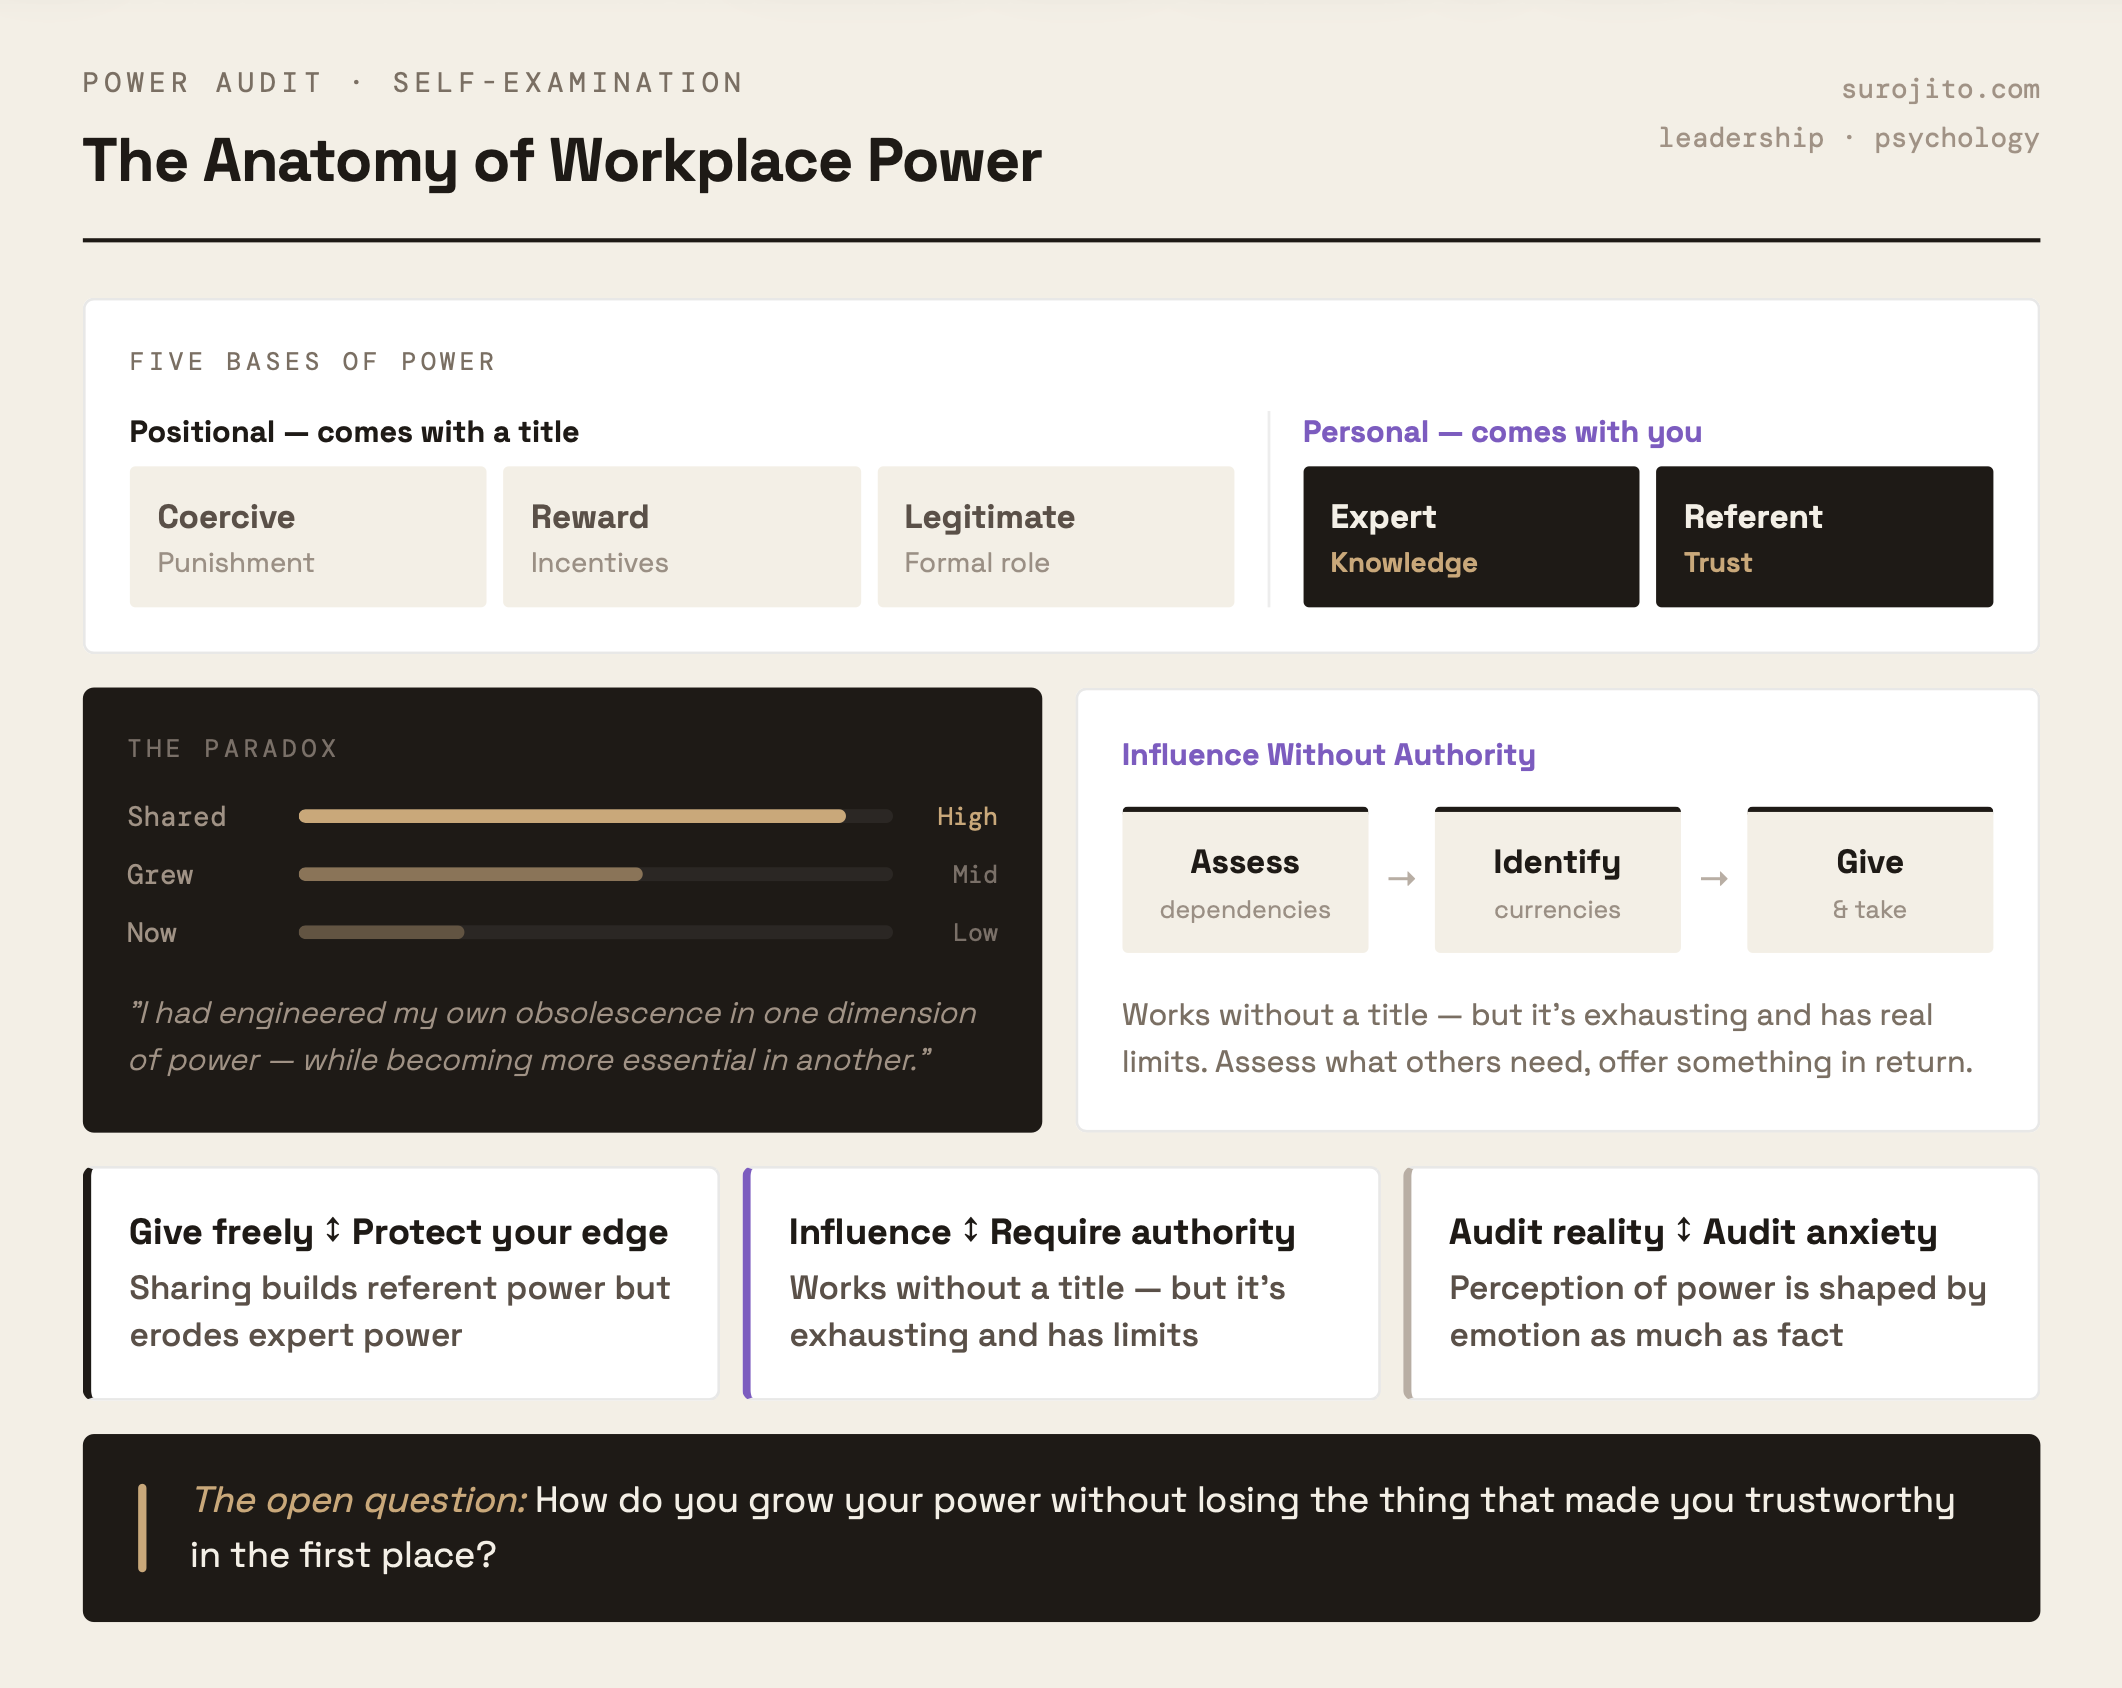Click the Now progress bar
The image size is (2122, 1688).
click(x=595, y=932)
